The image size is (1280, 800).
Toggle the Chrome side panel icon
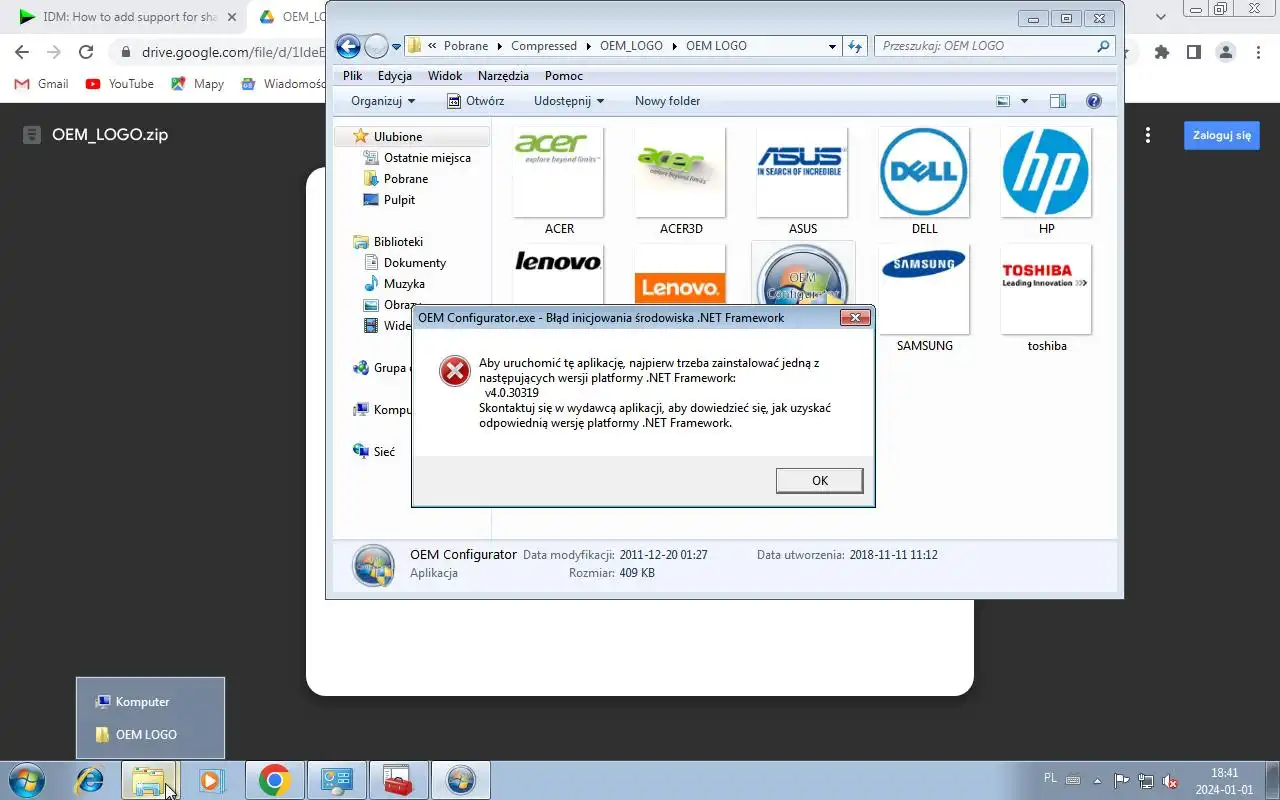(1194, 52)
